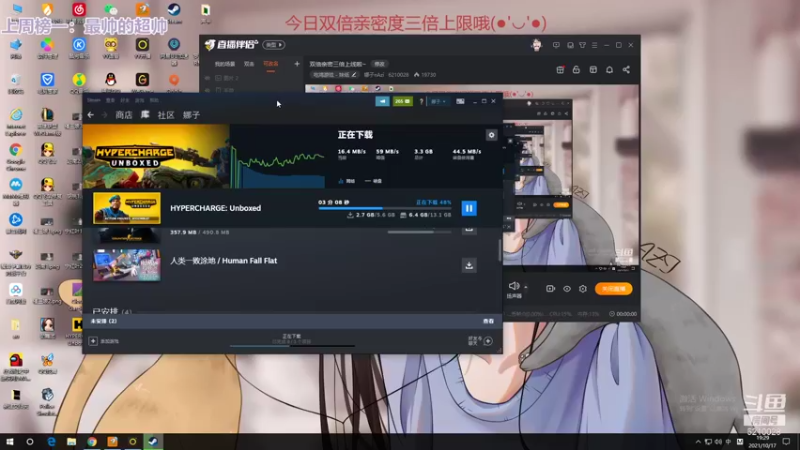Click the blue announcements megaphone button in Steam
Viewport: 800px width, 450px height.
click(382, 102)
